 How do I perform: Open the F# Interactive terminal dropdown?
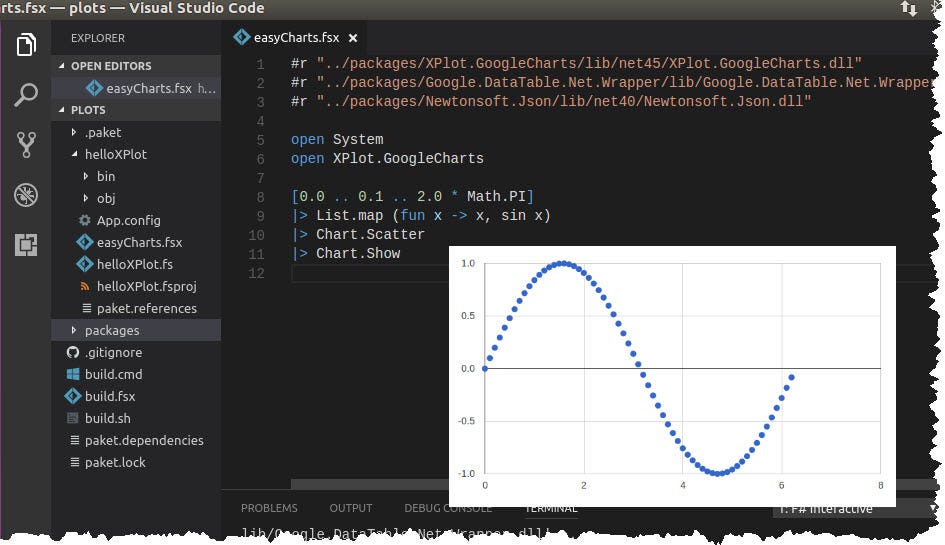tap(856, 511)
